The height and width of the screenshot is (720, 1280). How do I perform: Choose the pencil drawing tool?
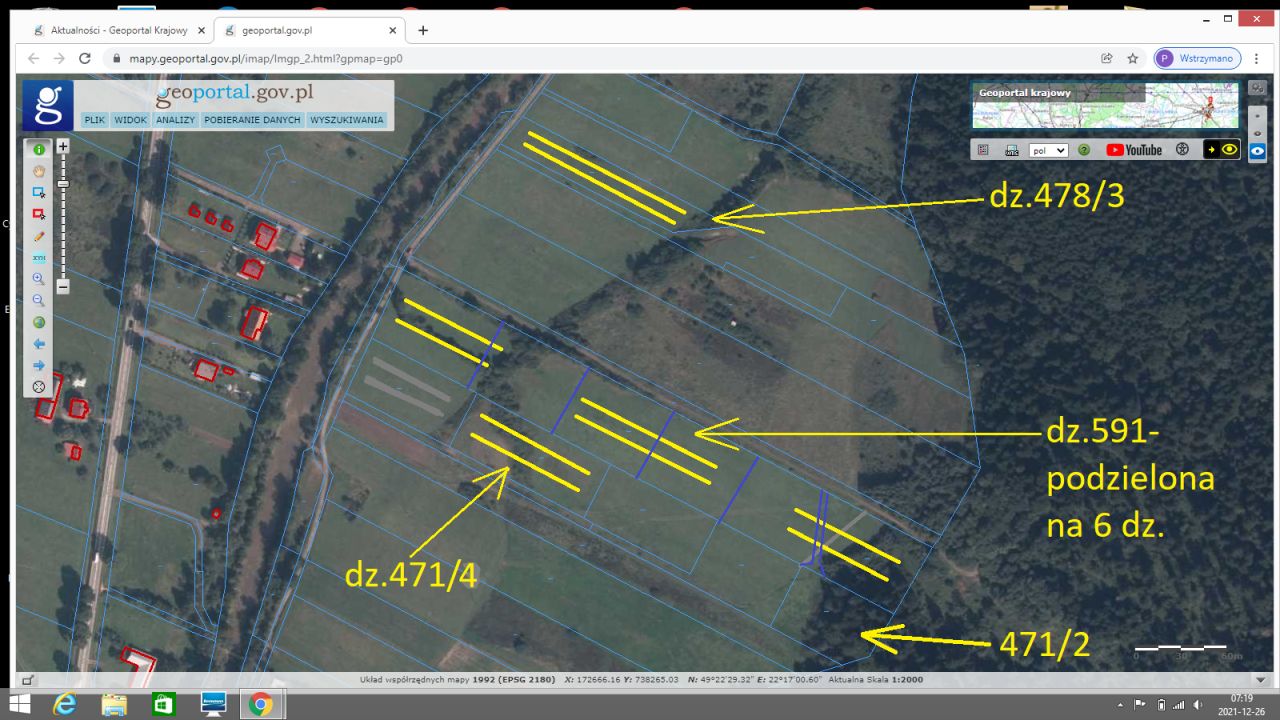pyautogui.click(x=39, y=236)
